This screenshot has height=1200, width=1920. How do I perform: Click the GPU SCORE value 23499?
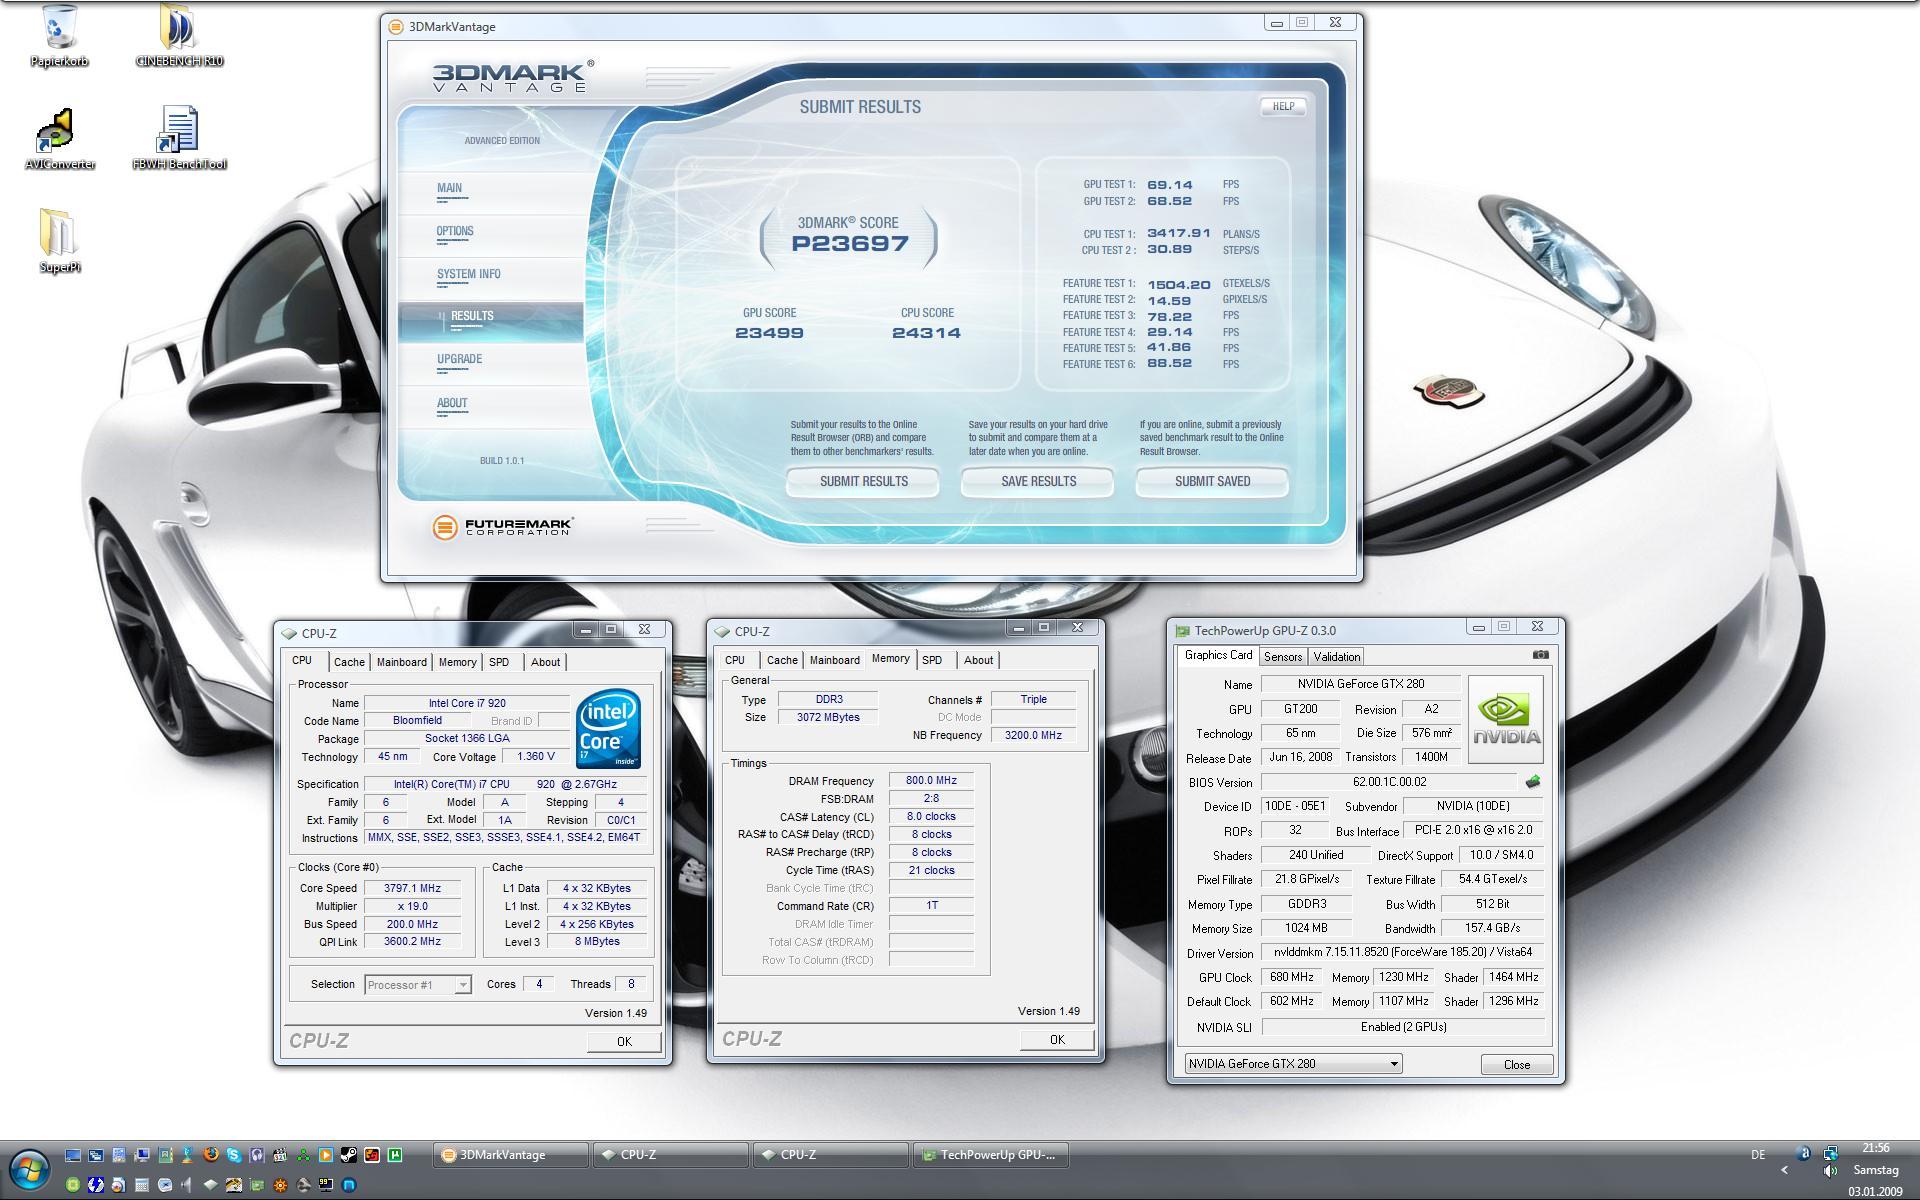(769, 333)
